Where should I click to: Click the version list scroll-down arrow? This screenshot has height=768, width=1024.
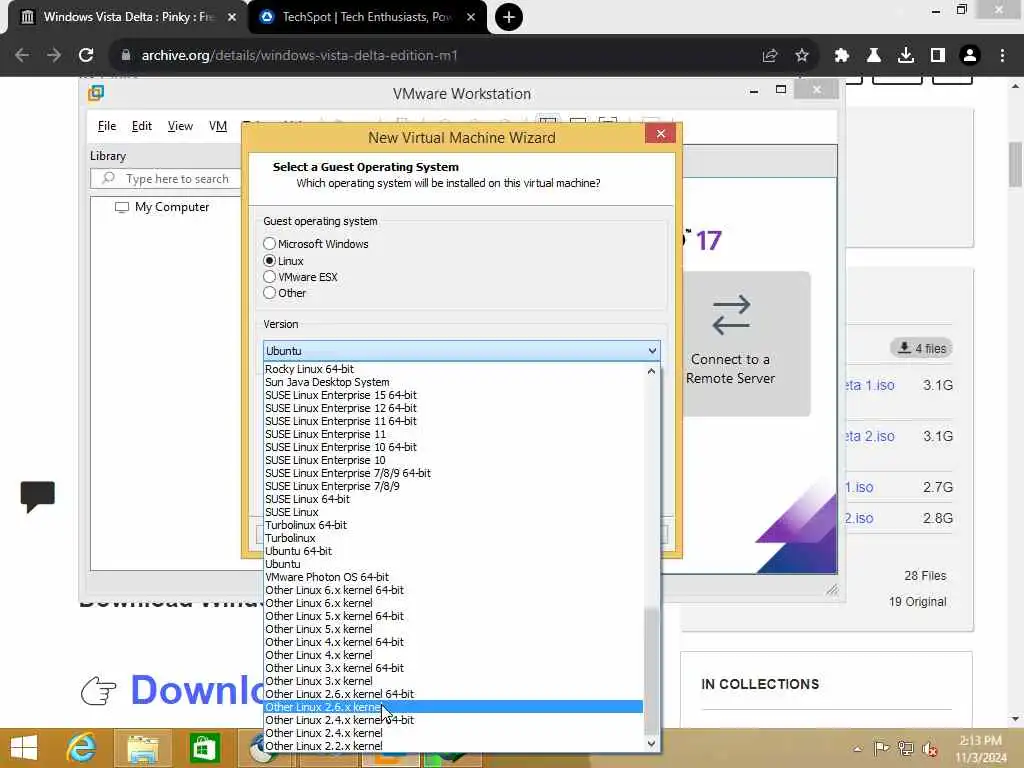pyautogui.click(x=651, y=744)
